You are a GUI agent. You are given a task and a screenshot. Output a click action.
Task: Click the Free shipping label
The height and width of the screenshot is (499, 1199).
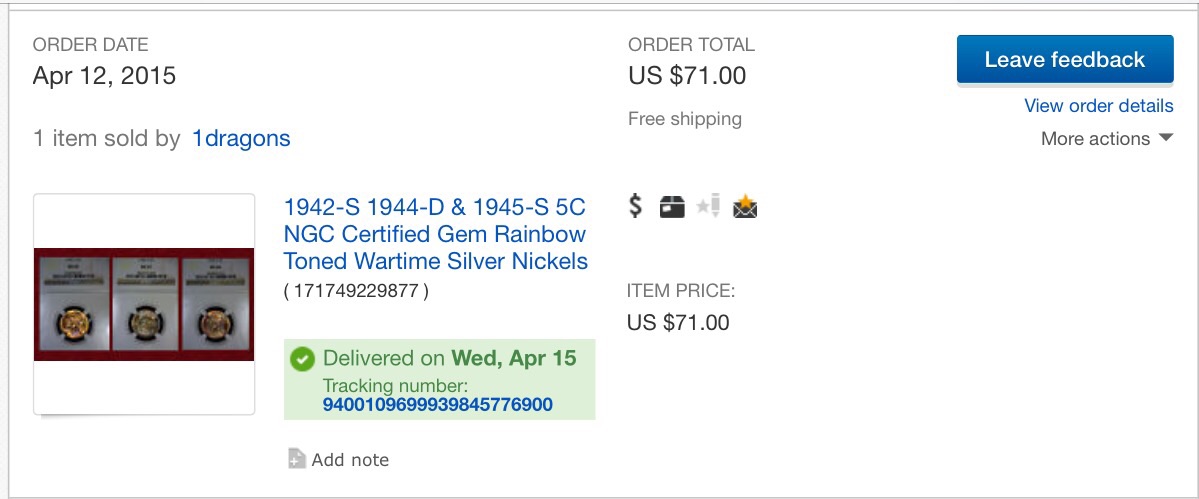684,118
